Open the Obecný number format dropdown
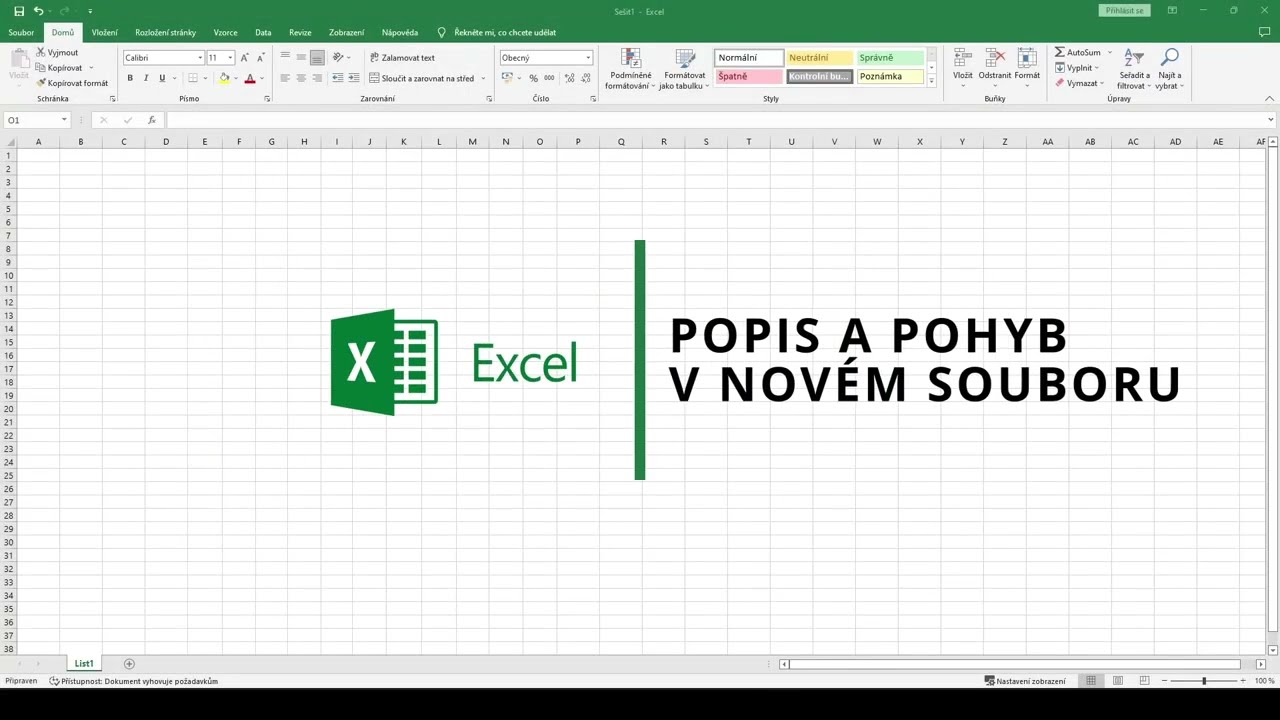1280x720 pixels. 587,58
